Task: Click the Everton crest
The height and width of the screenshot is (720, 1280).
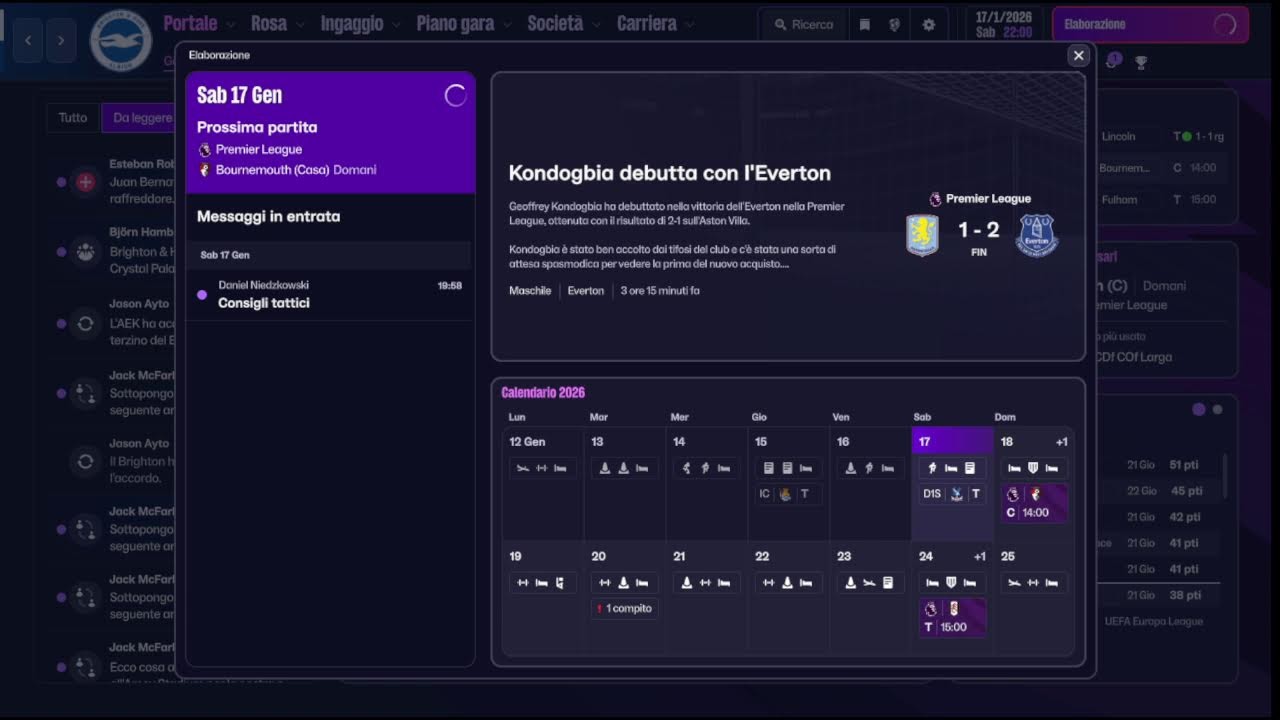Action: tap(1037, 236)
